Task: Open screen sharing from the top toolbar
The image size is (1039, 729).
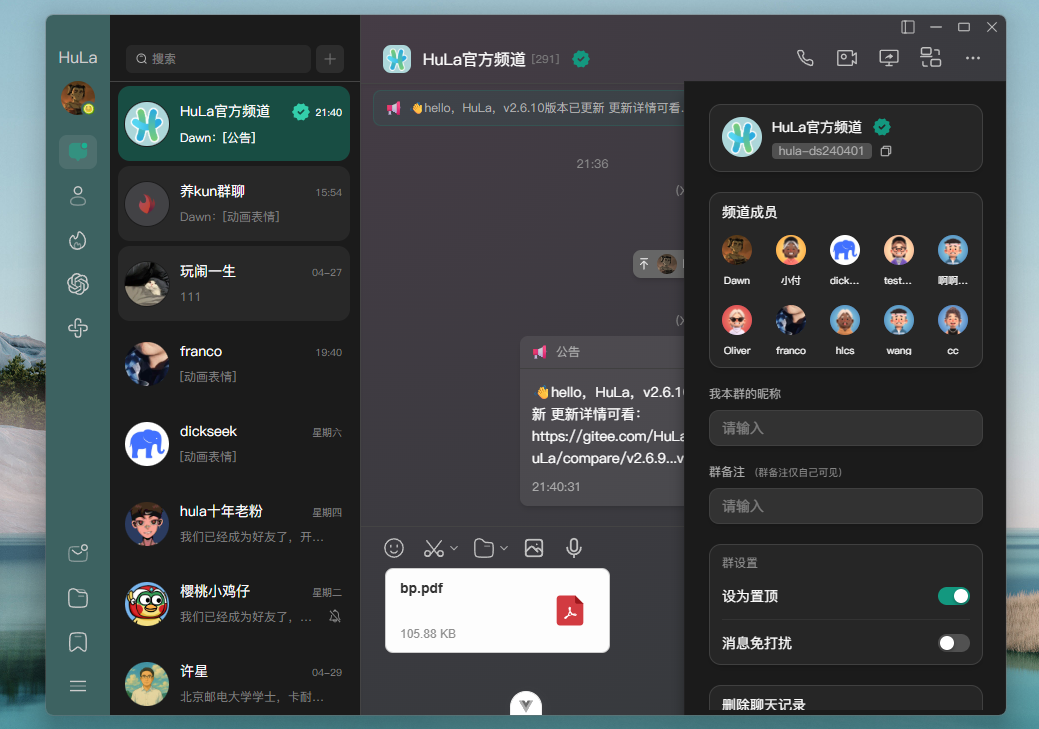Action: [889, 58]
